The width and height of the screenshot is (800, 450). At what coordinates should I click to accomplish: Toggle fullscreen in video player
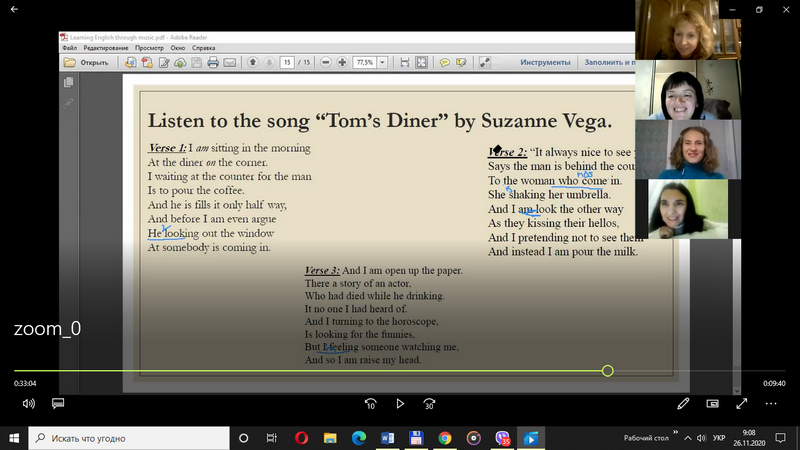pyautogui.click(x=742, y=404)
